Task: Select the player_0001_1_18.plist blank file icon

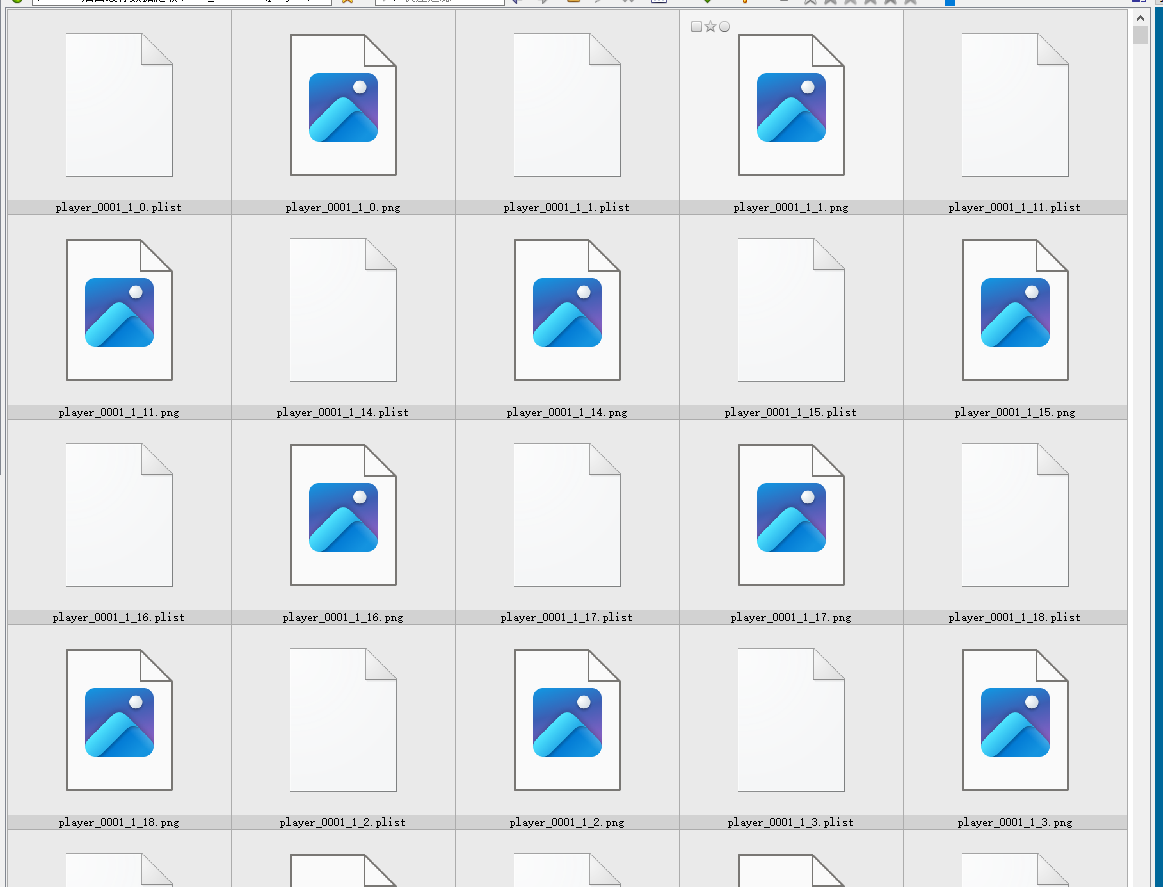Action: pyautogui.click(x=1015, y=515)
